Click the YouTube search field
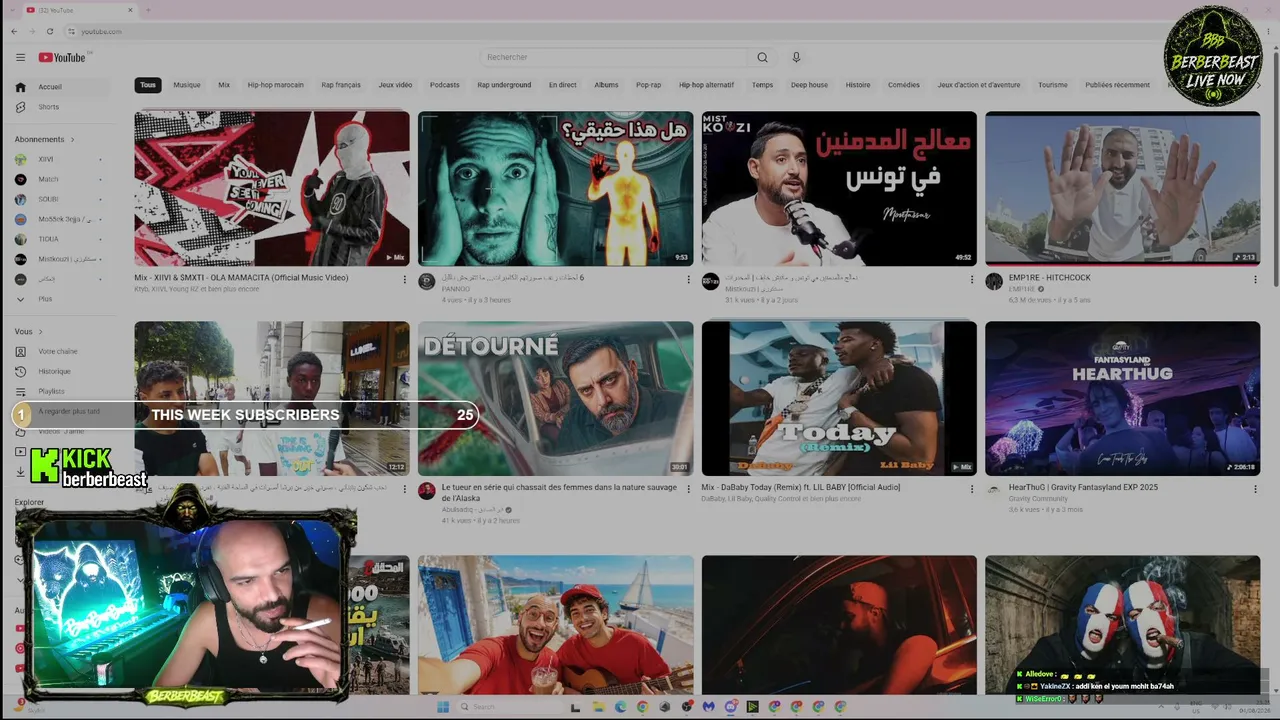 coord(615,57)
